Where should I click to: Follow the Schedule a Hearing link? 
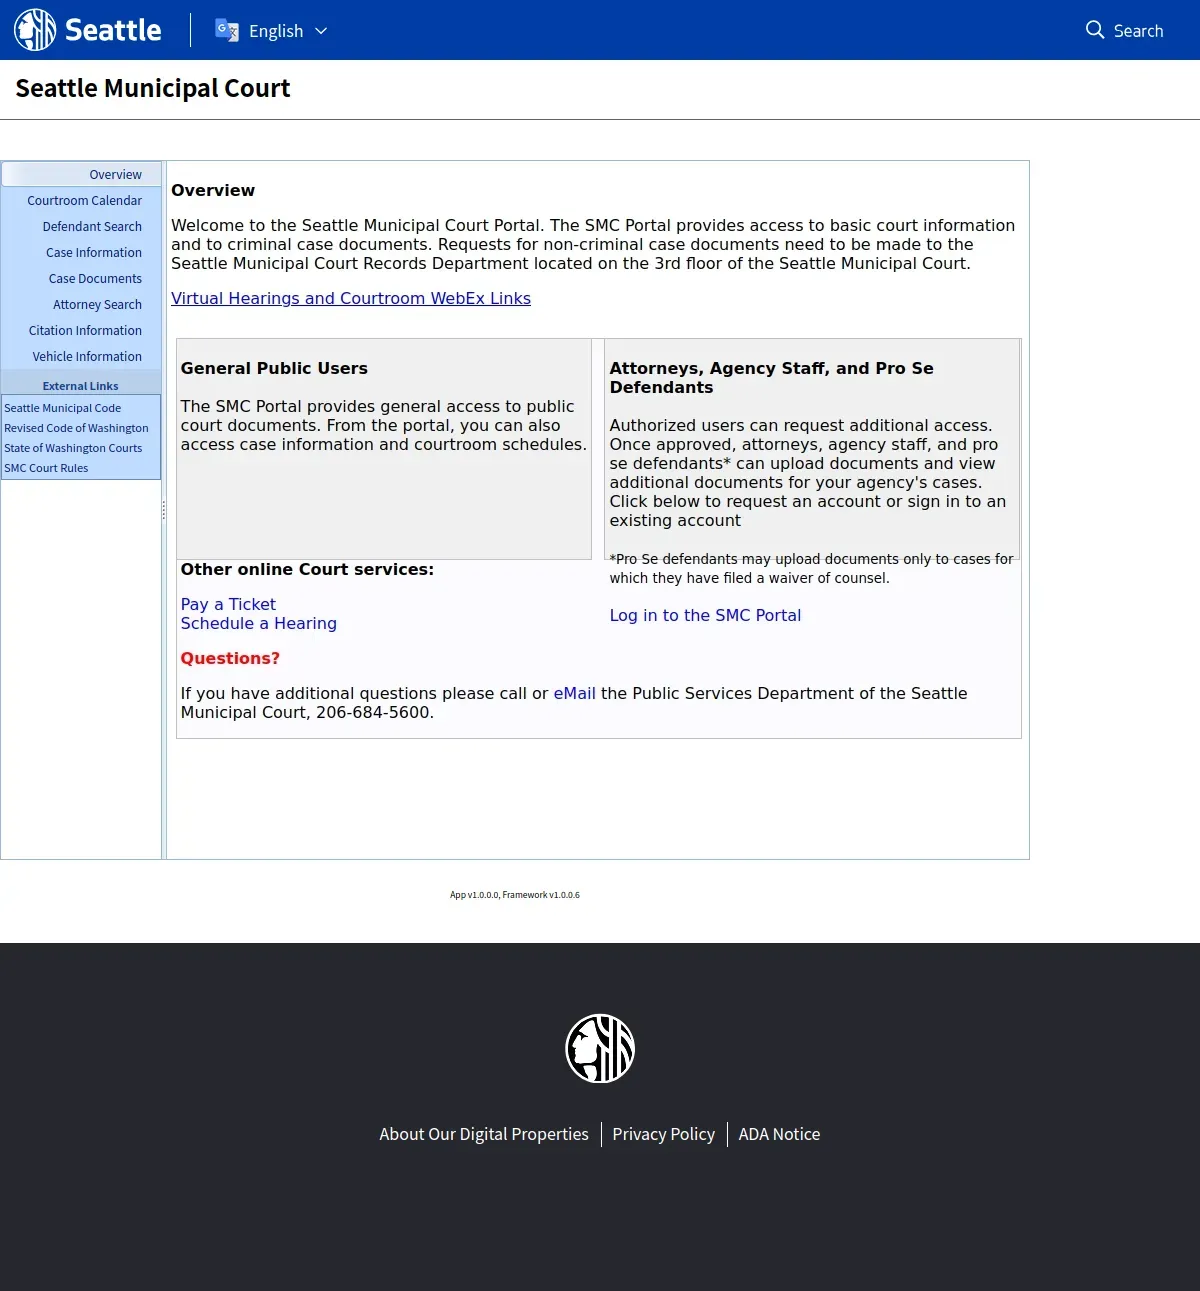(258, 623)
